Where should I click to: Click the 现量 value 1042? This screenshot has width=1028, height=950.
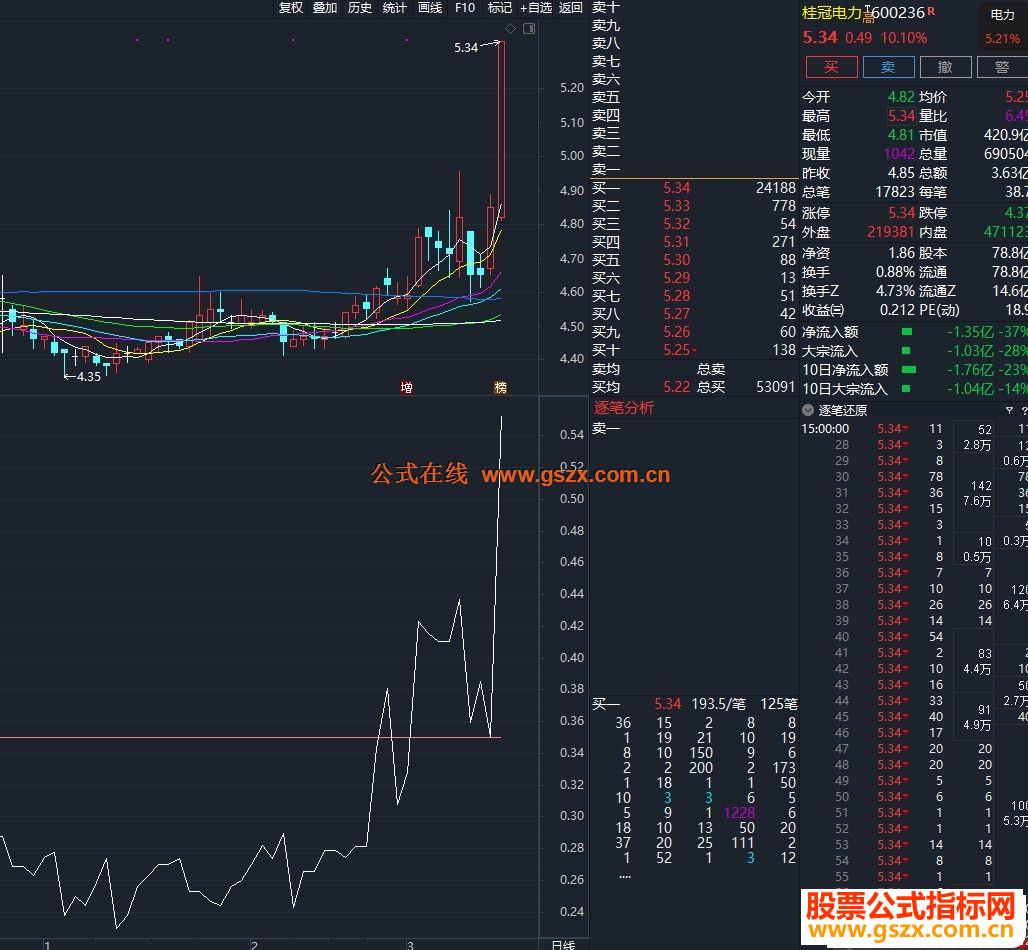[899, 154]
